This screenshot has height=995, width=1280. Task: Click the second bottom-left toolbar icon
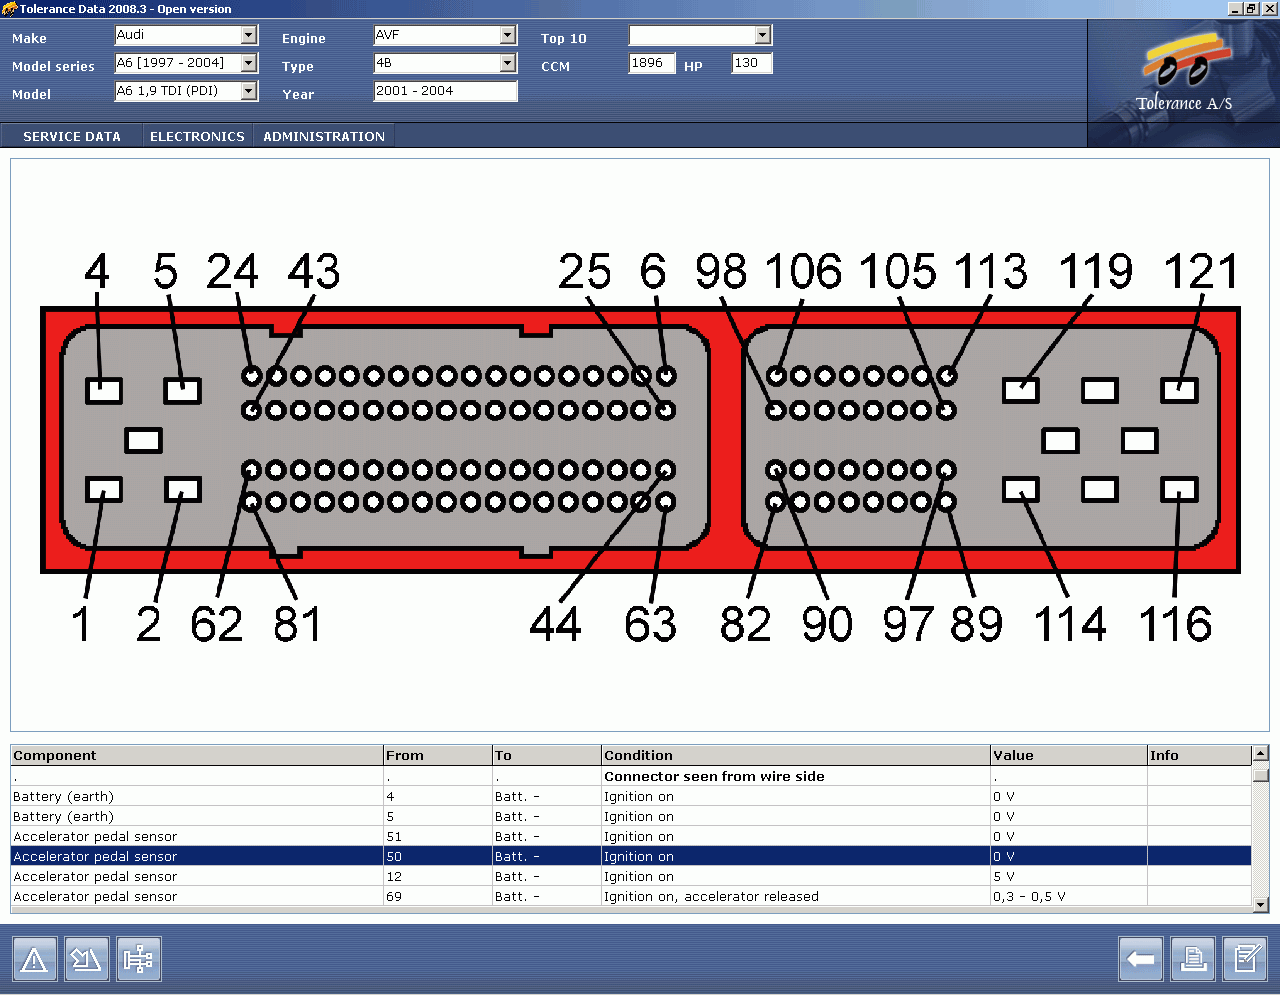(86, 960)
